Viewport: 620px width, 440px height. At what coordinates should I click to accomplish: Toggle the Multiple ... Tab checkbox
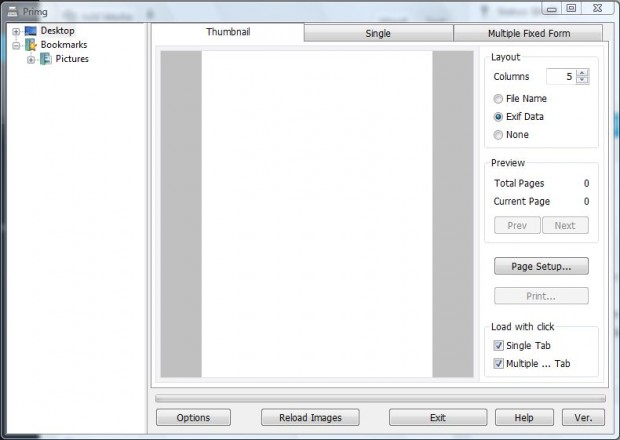pos(499,364)
